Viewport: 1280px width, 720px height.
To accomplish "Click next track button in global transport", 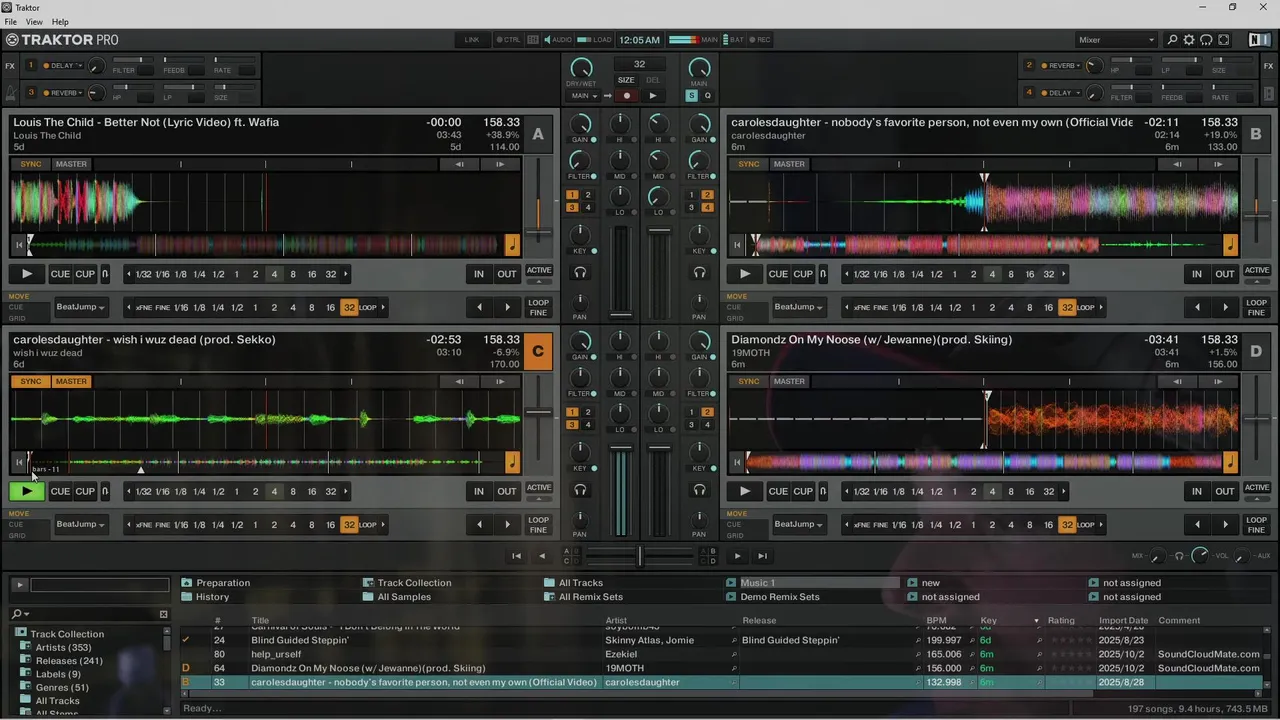I will 762,556.
